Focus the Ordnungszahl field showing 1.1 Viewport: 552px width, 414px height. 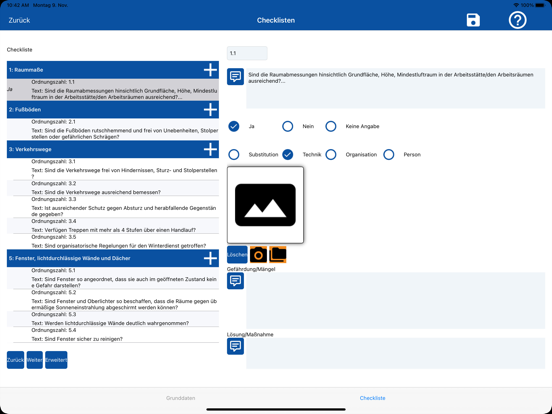tap(247, 53)
